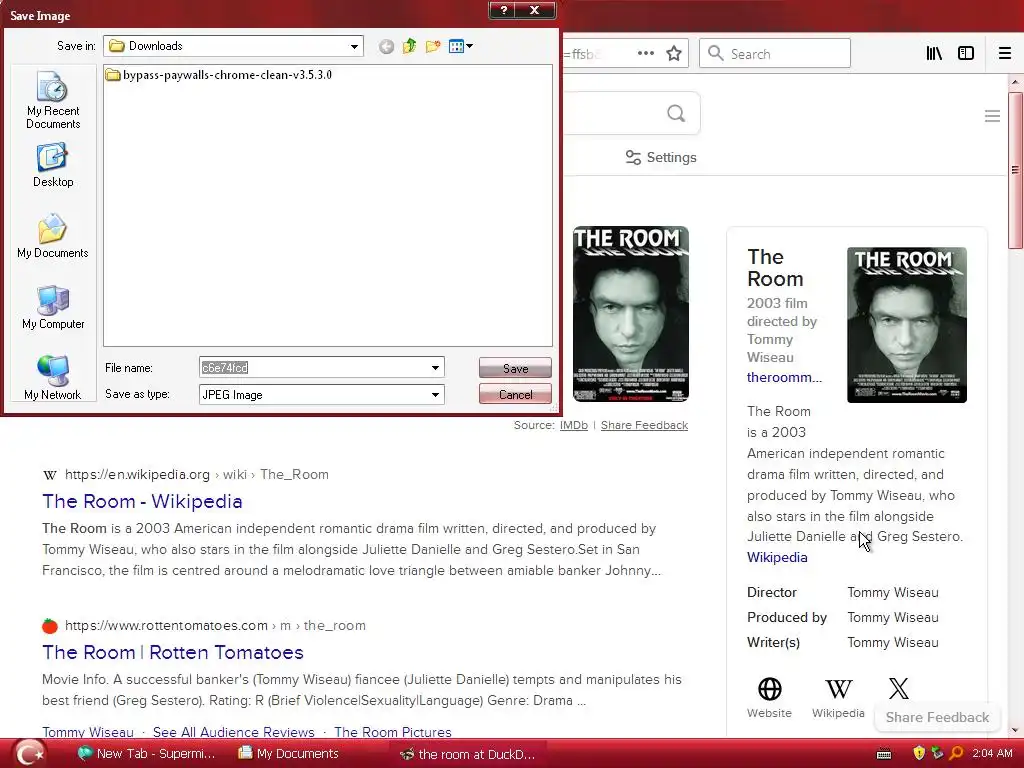Viewport: 1024px width, 768px height.
Task: Open the browser hamburger menu
Action: pyautogui.click(x=1005, y=54)
